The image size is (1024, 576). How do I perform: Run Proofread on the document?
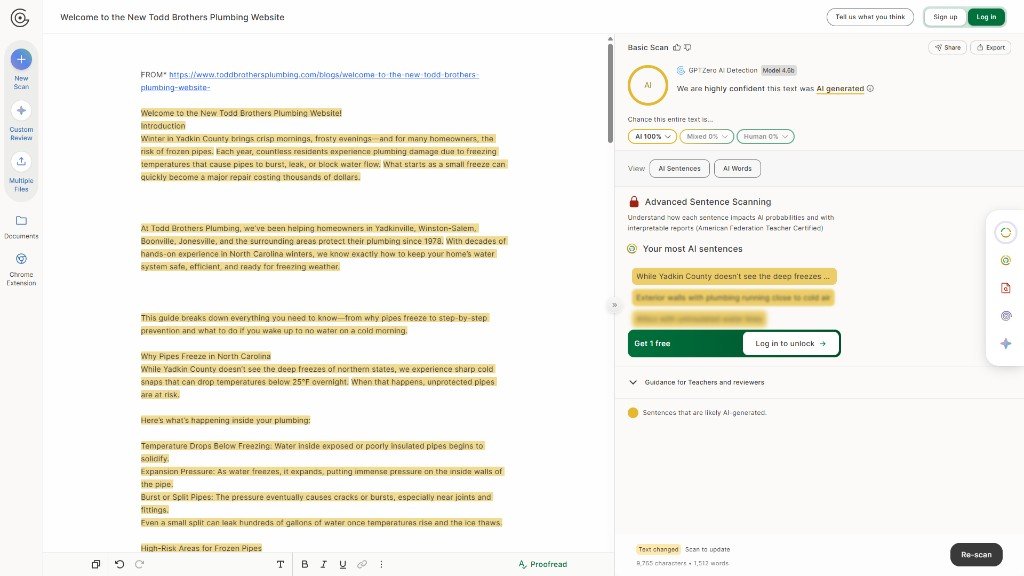click(543, 564)
